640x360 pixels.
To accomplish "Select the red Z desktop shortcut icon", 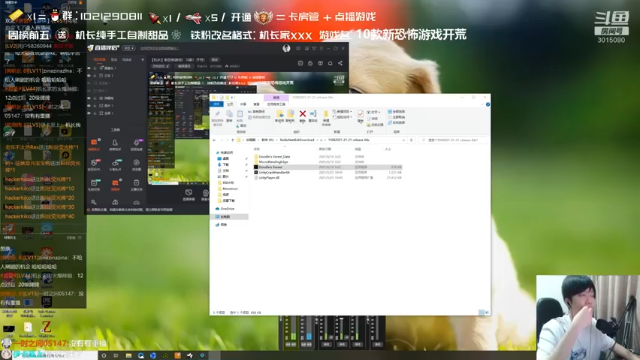I will tap(46, 327).
